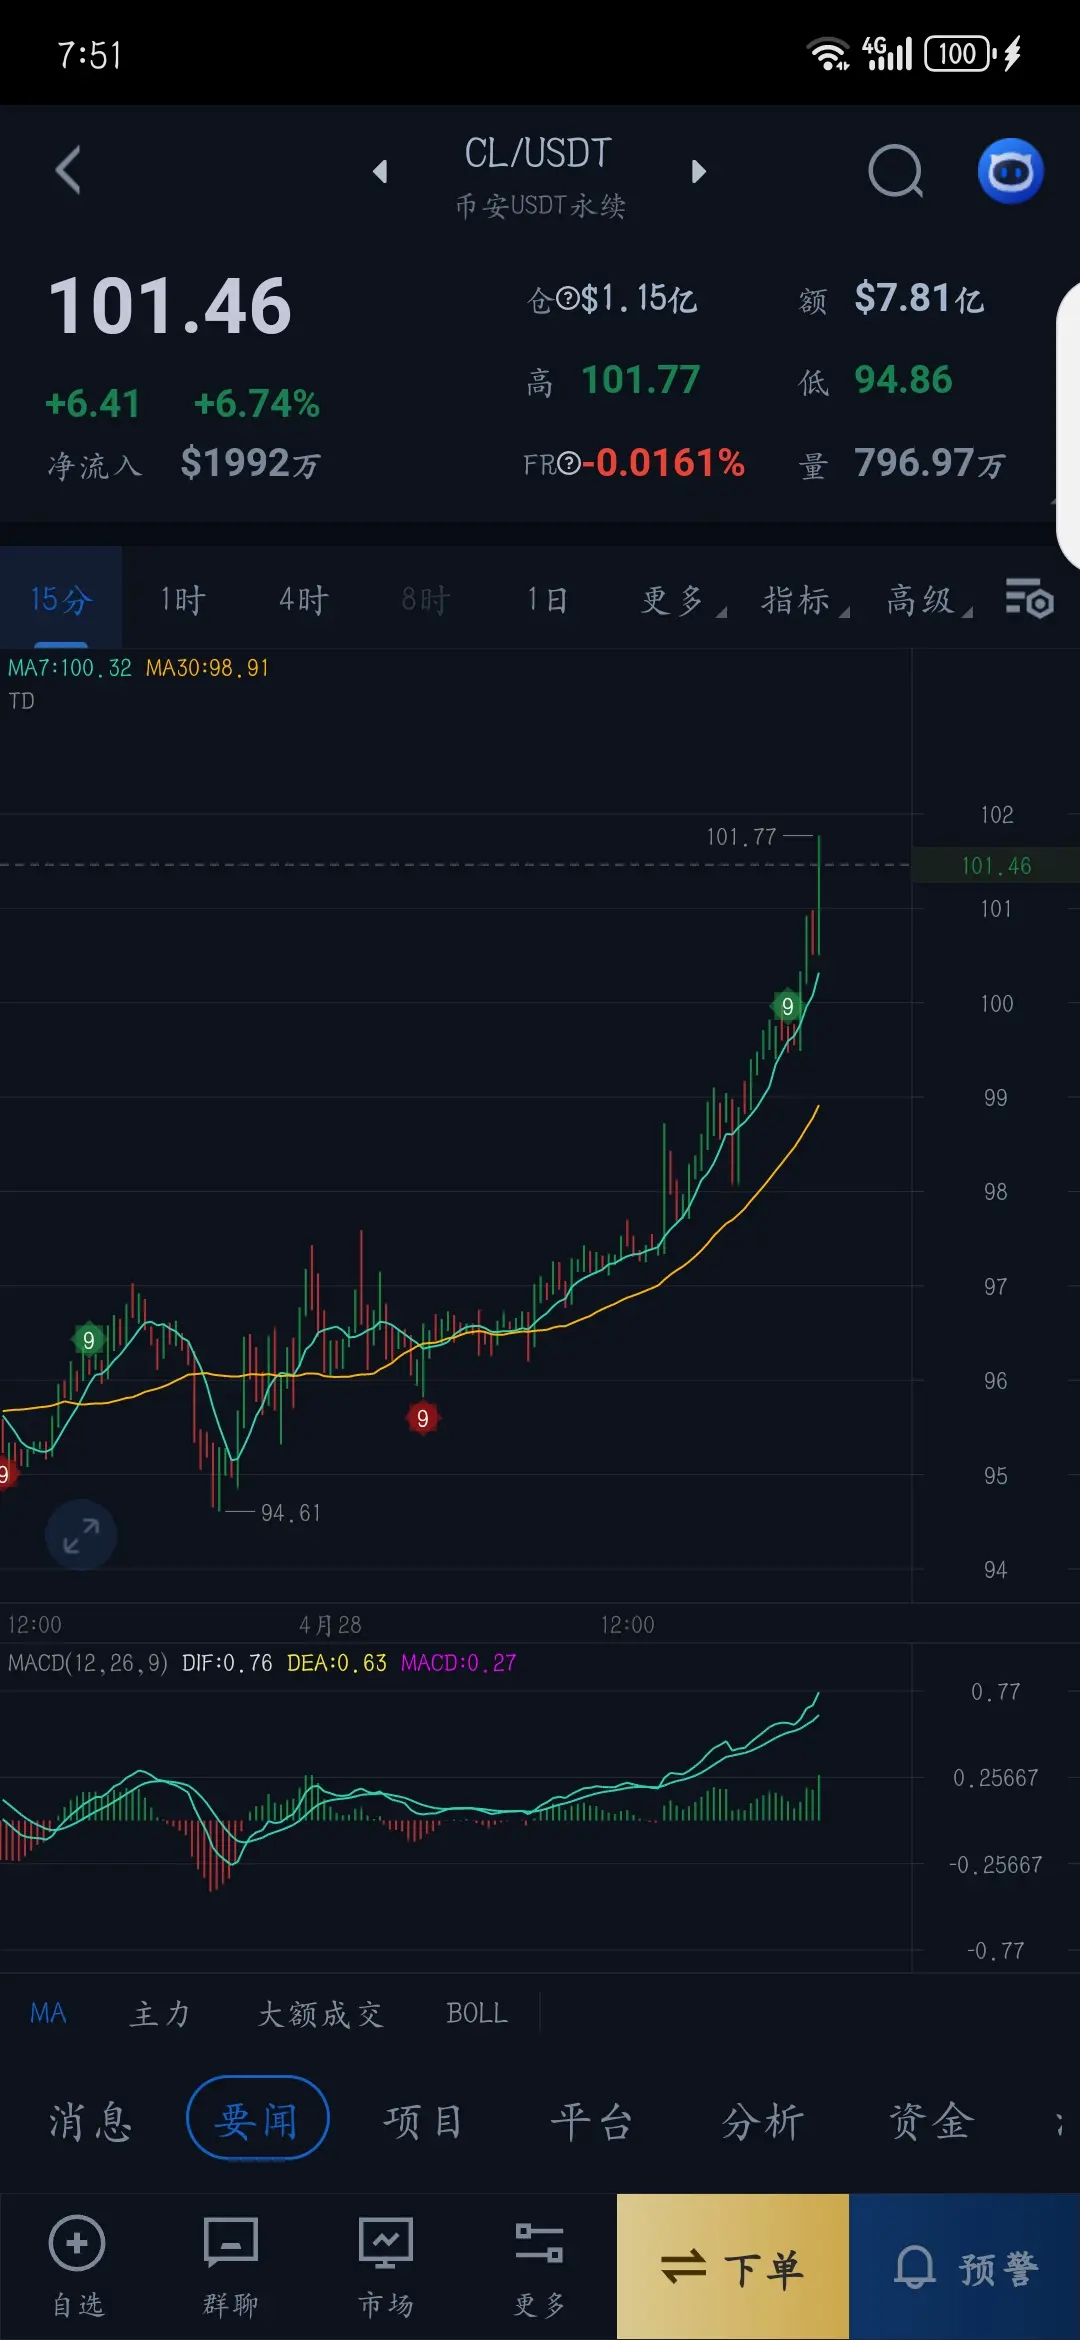The image size is (1080, 2340).
Task: Tap the MACD(12,26,9) label
Action: (88, 1663)
